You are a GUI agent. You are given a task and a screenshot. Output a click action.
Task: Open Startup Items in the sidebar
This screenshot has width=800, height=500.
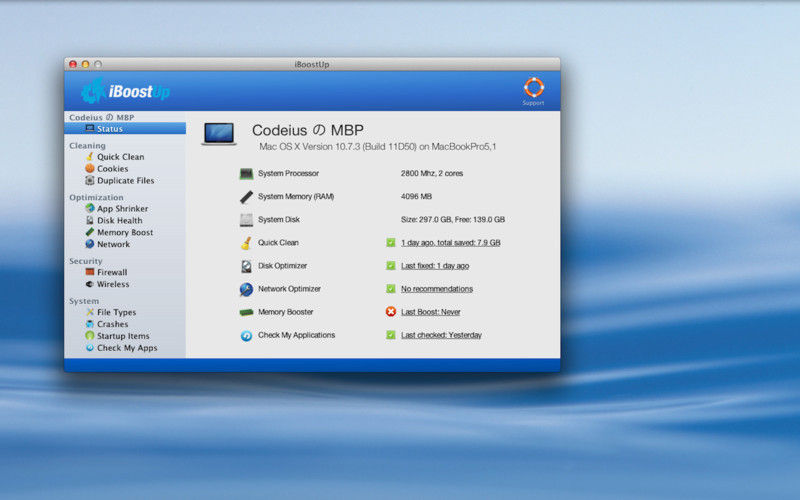pyautogui.click(x=123, y=336)
